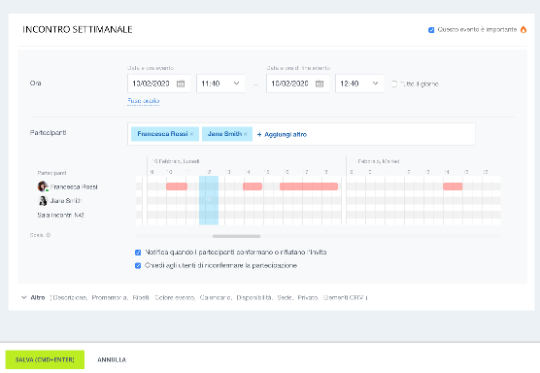Open the Promemoria option in Altro

109,298
